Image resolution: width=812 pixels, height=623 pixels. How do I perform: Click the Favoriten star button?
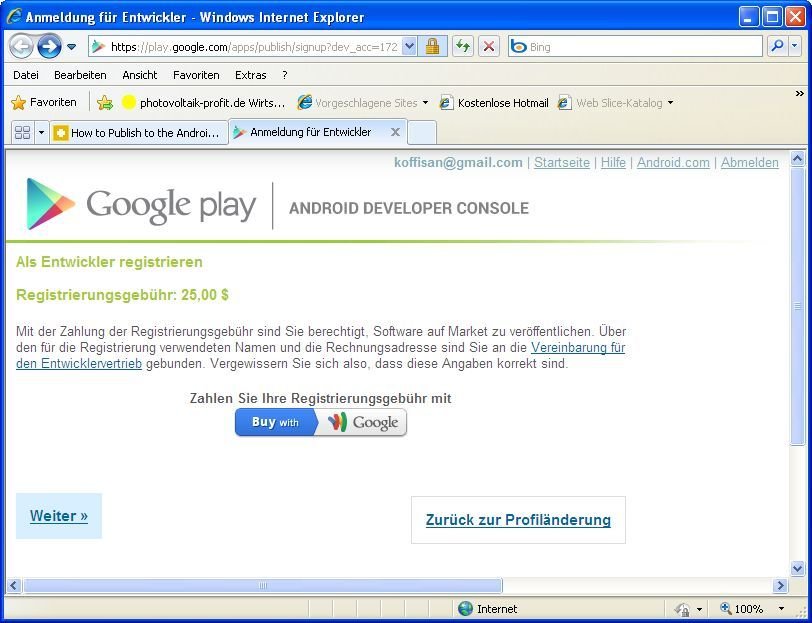(x=44, y=103)
